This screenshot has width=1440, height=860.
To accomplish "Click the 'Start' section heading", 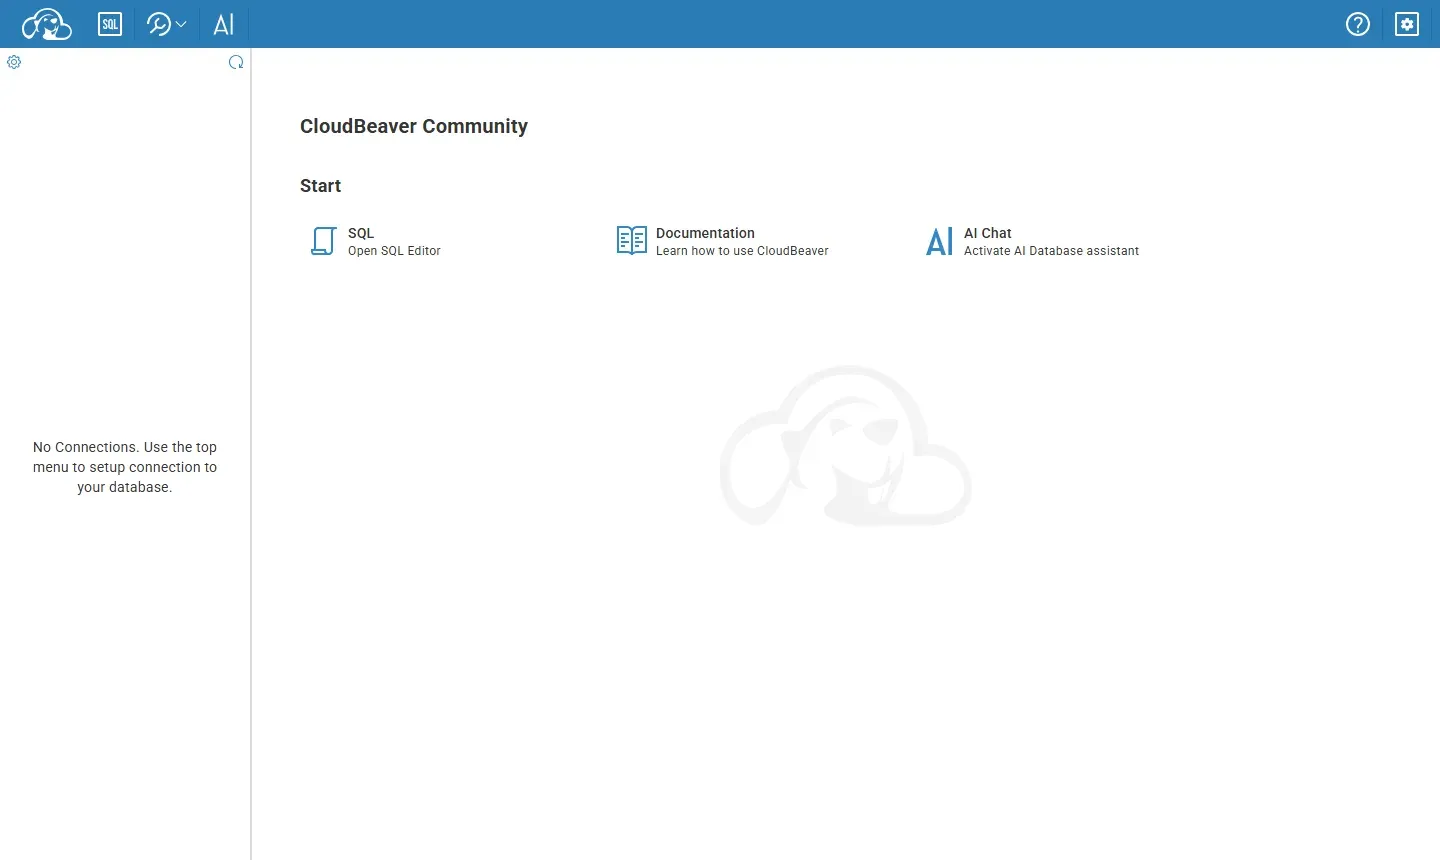I will coord(321,186).
